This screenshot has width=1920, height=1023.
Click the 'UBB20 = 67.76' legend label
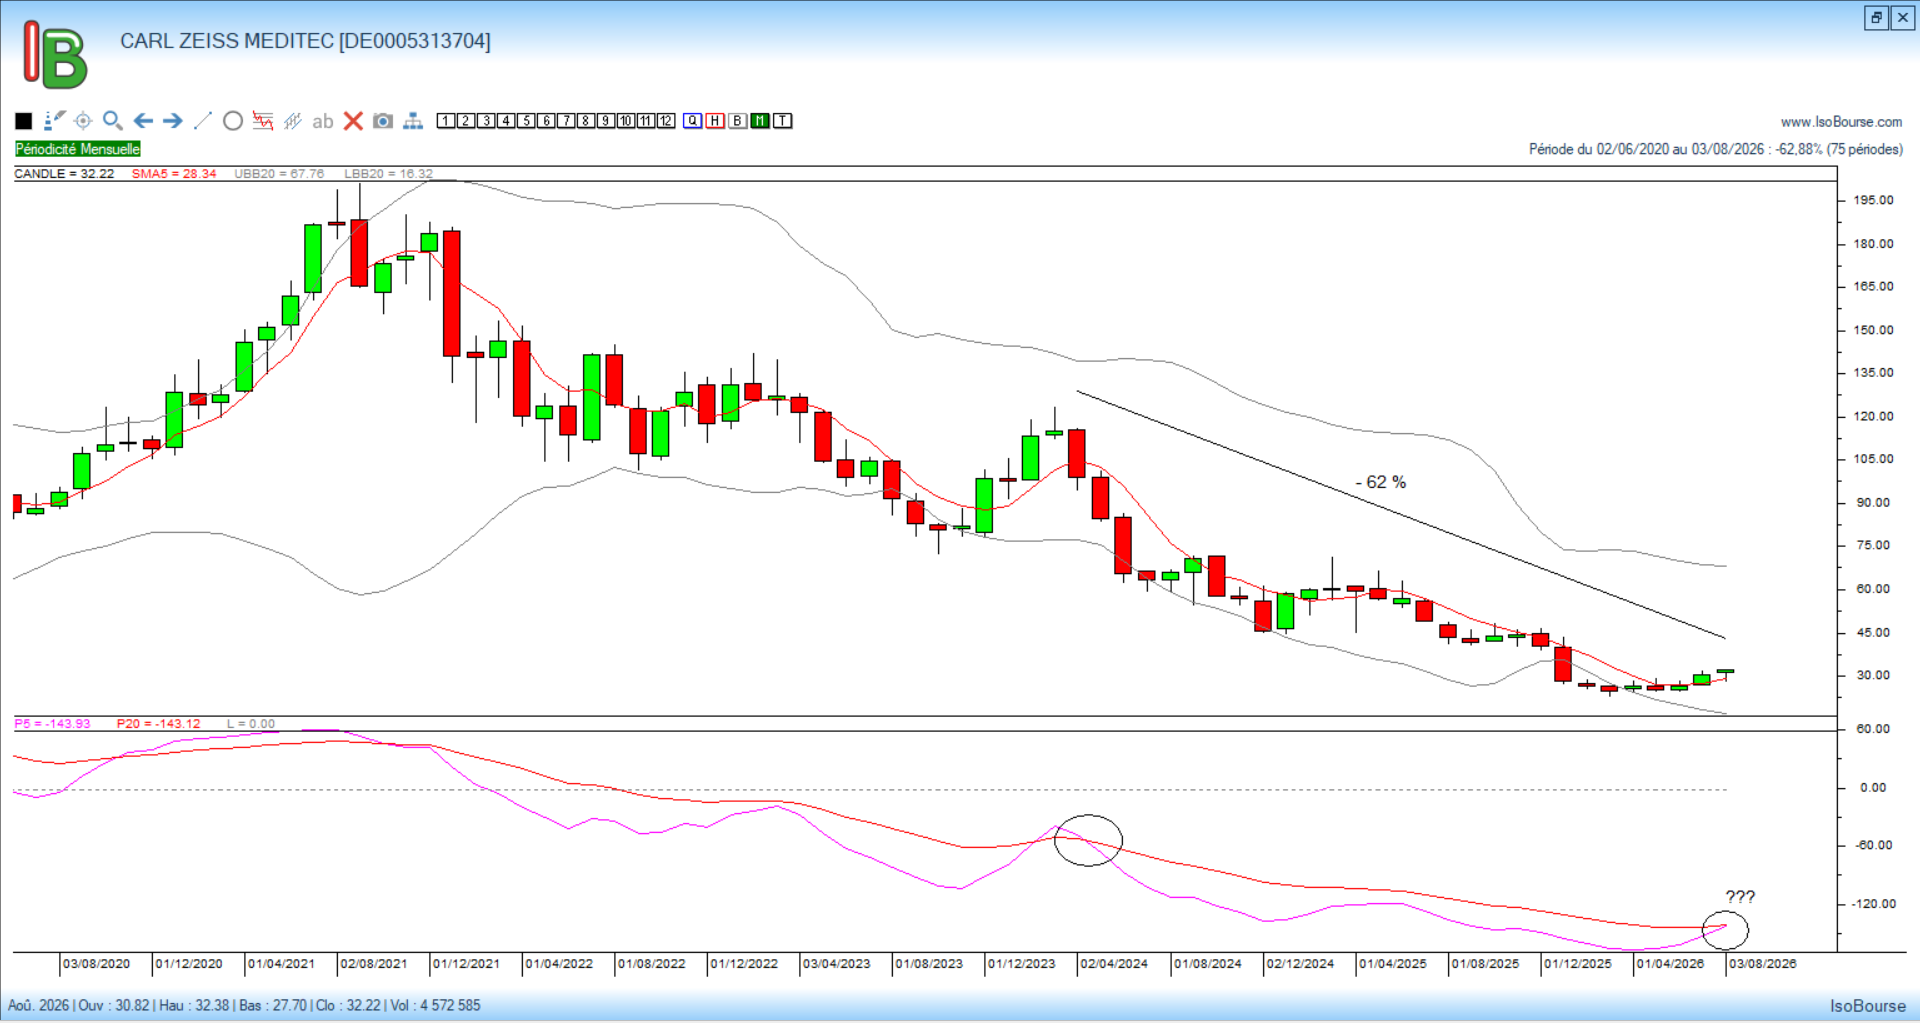(x=279, y=174)
